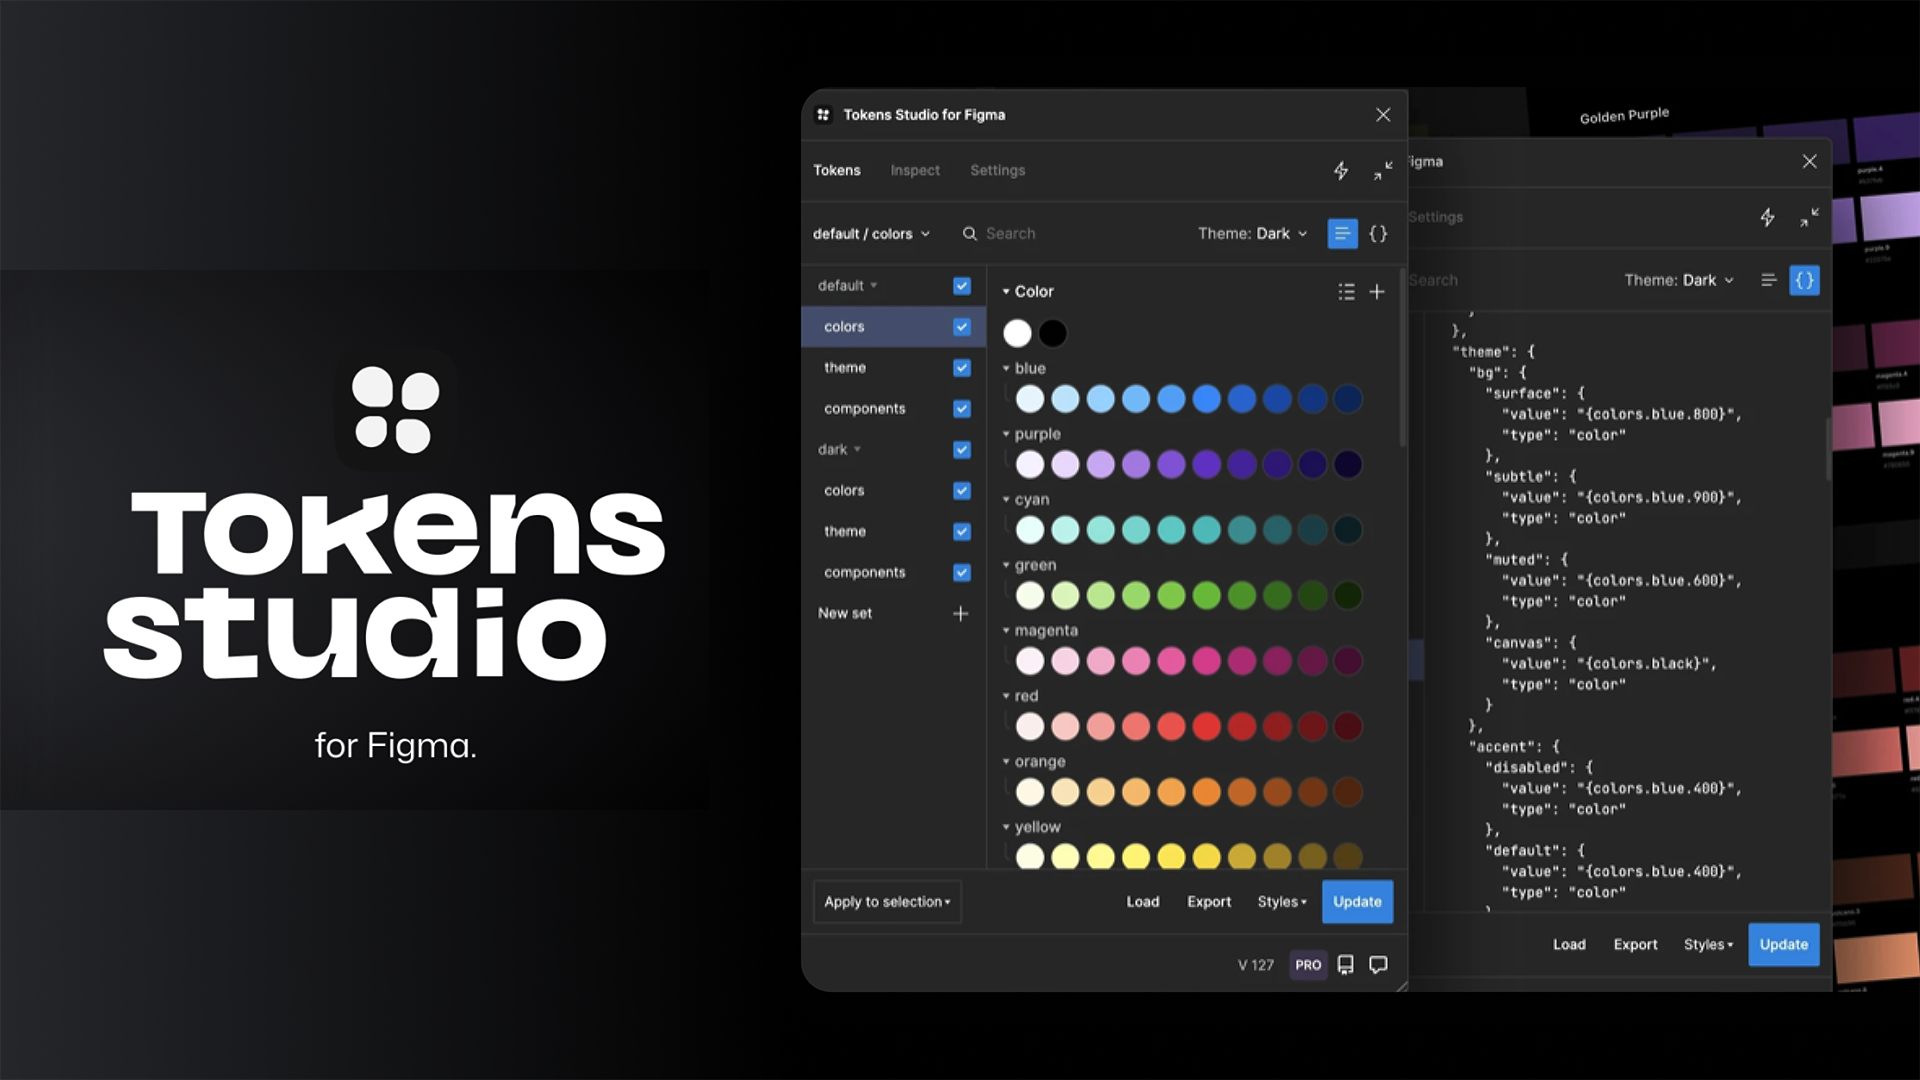
Task: Open the feedback chat bubble icon
Action: 1378,964
